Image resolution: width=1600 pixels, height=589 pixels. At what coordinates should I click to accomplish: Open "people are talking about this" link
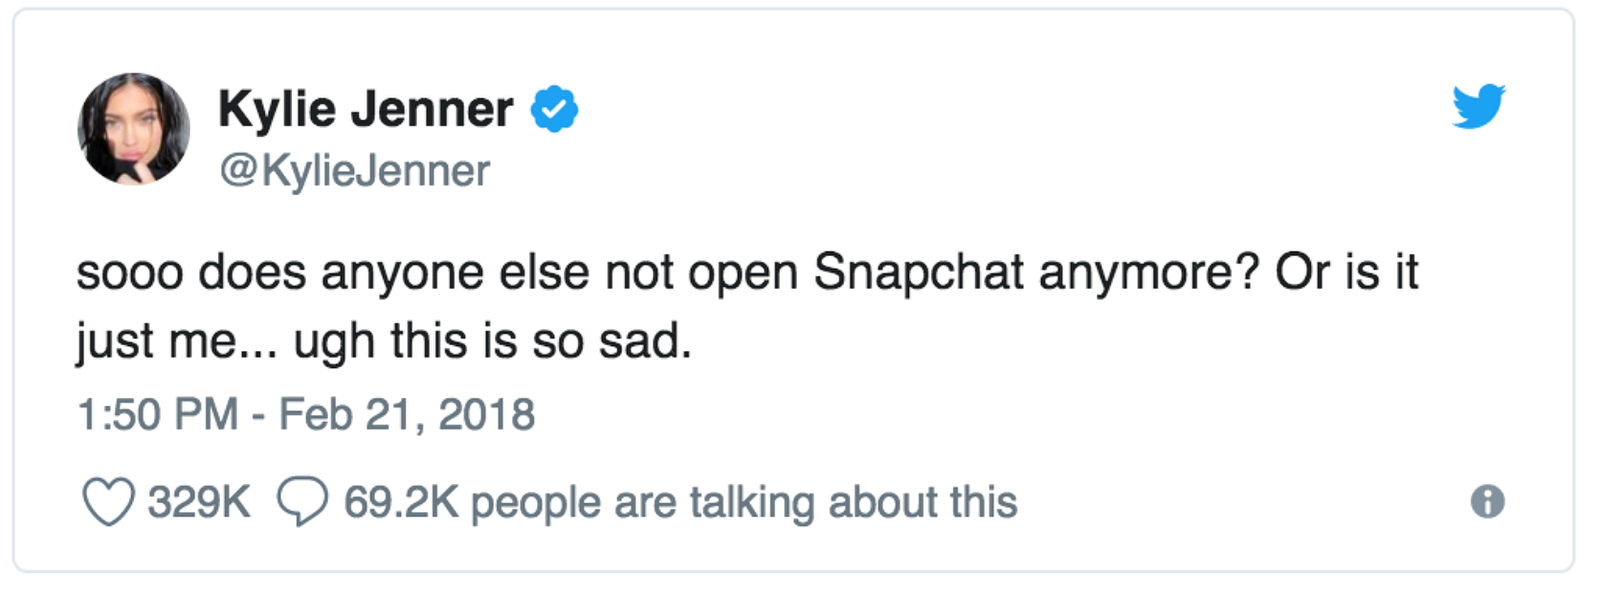(x=744, y=502)
